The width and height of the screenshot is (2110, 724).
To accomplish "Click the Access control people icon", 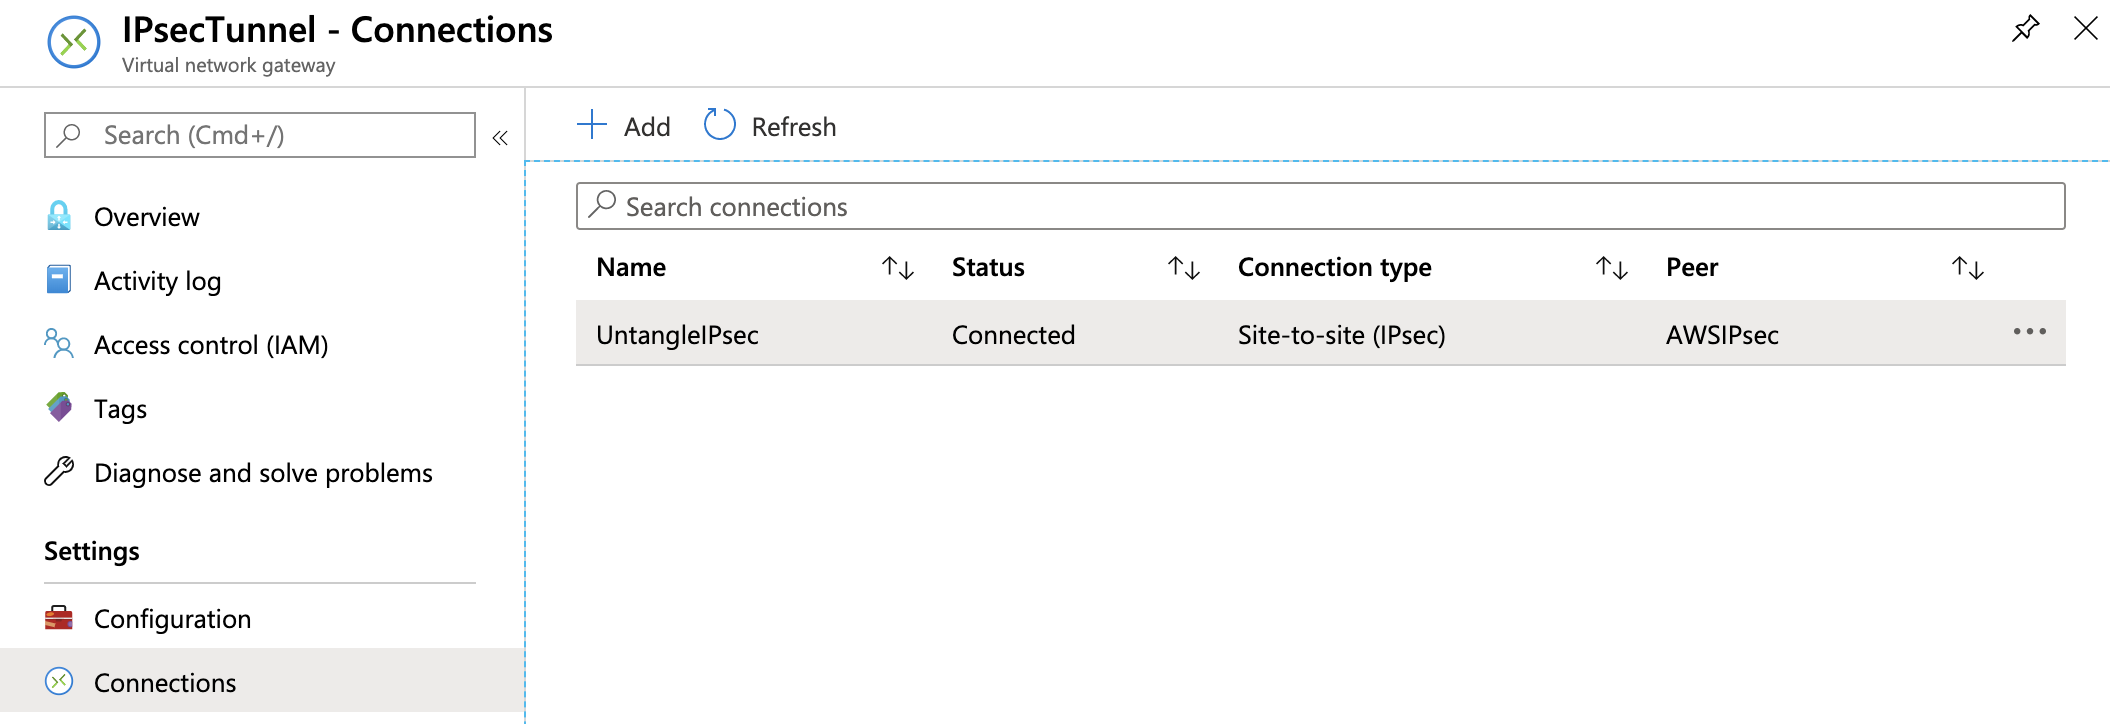I will pos(59,343).
